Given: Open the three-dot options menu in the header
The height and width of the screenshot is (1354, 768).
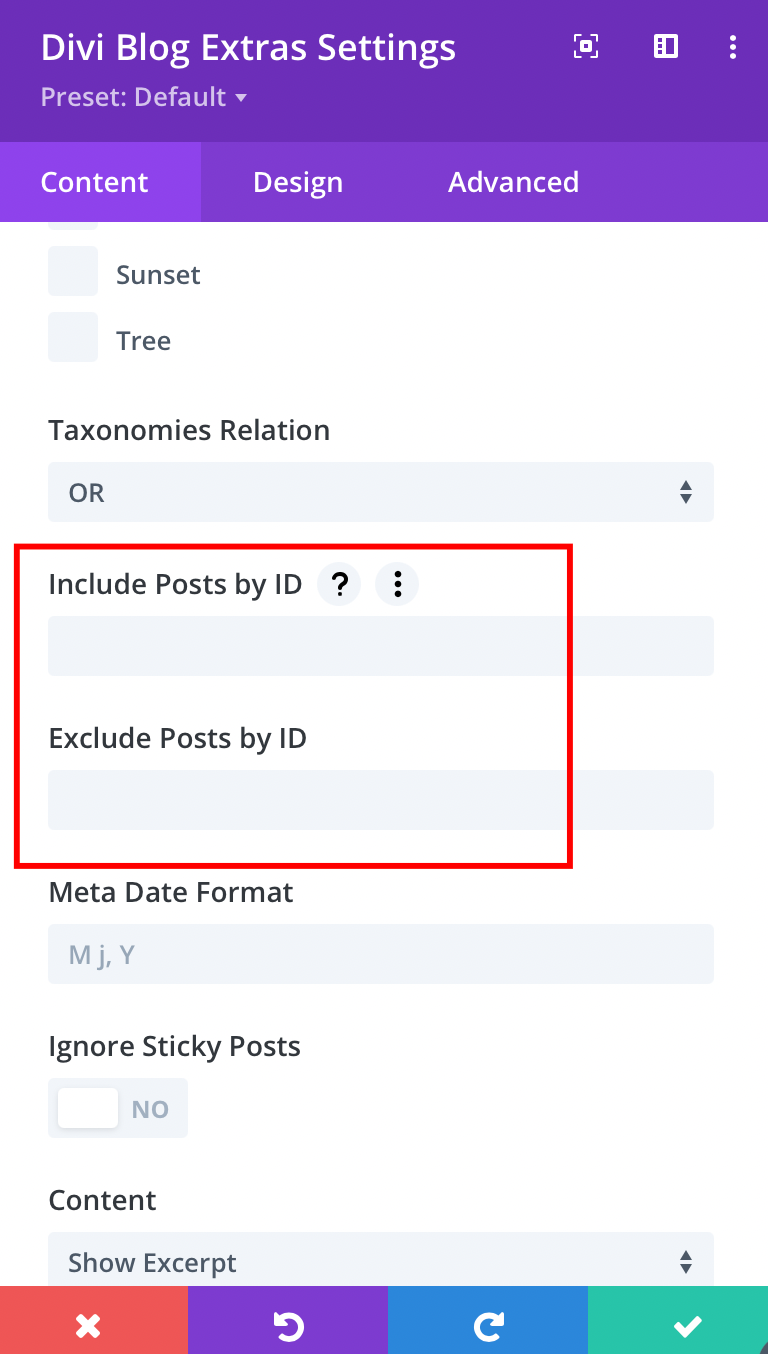Looking at the screenshot, I should [733, 47].
